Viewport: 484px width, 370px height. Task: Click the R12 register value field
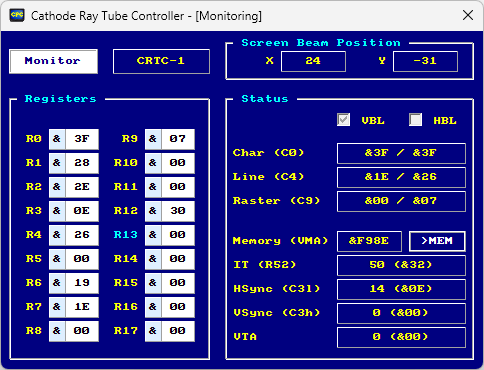178,211
